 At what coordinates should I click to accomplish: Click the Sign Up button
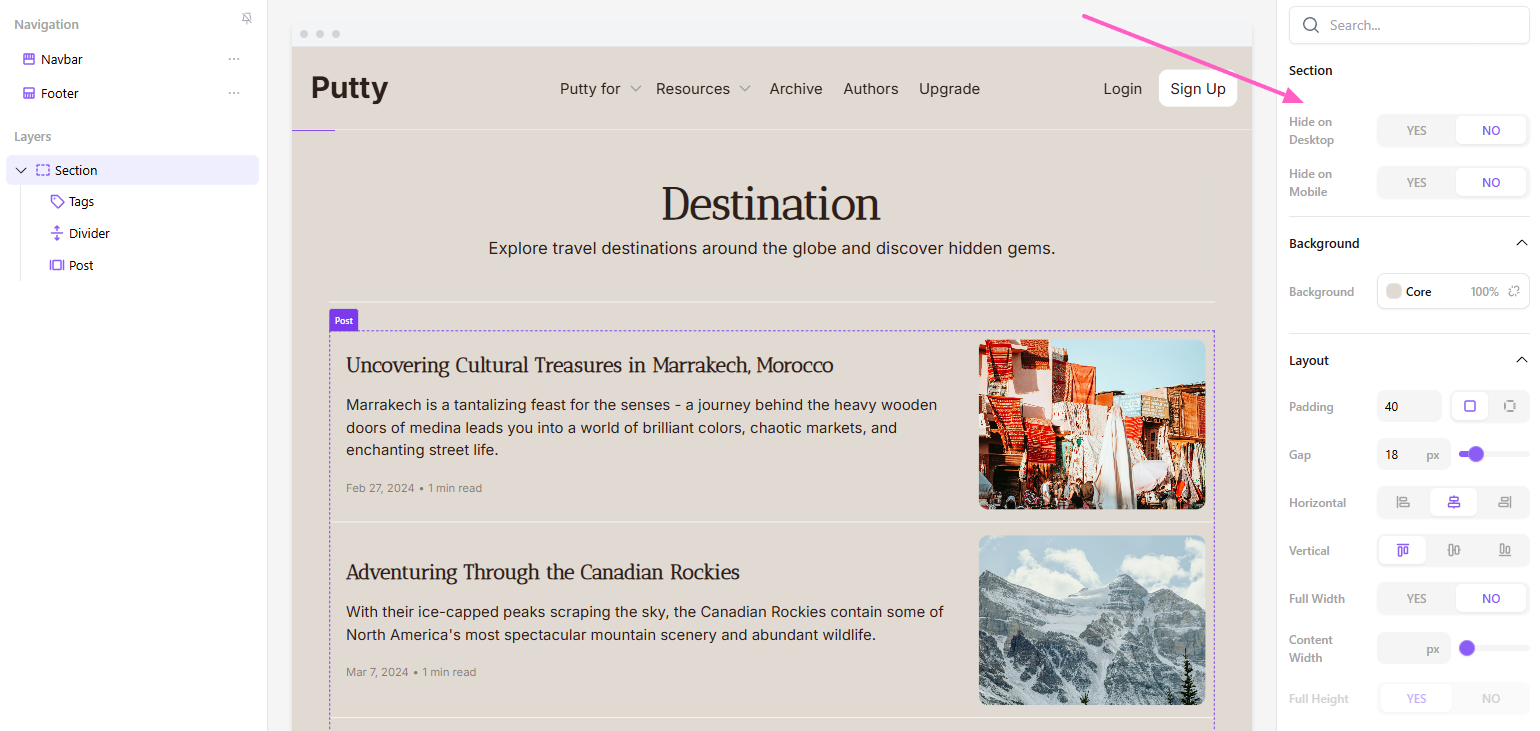(x=1197, y=88)
